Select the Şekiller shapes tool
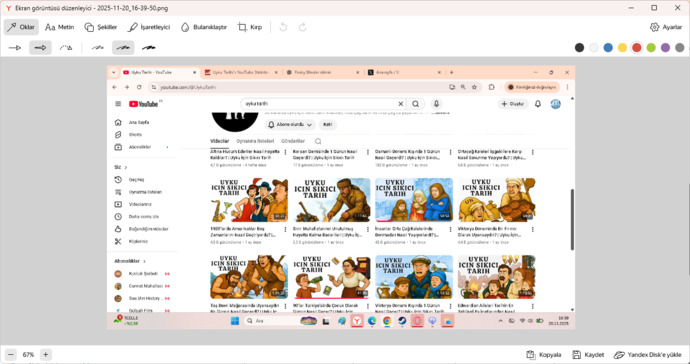 [x=101, y=27]
